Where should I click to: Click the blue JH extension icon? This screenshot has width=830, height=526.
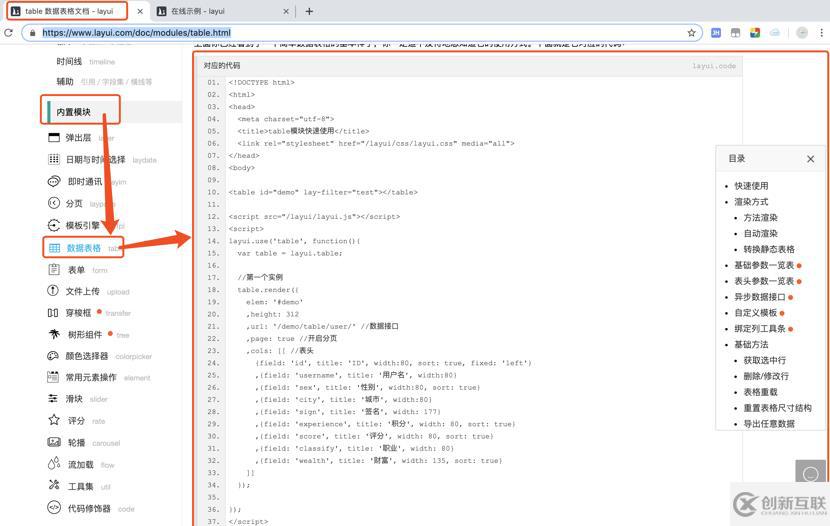click(x=716, y=33)
